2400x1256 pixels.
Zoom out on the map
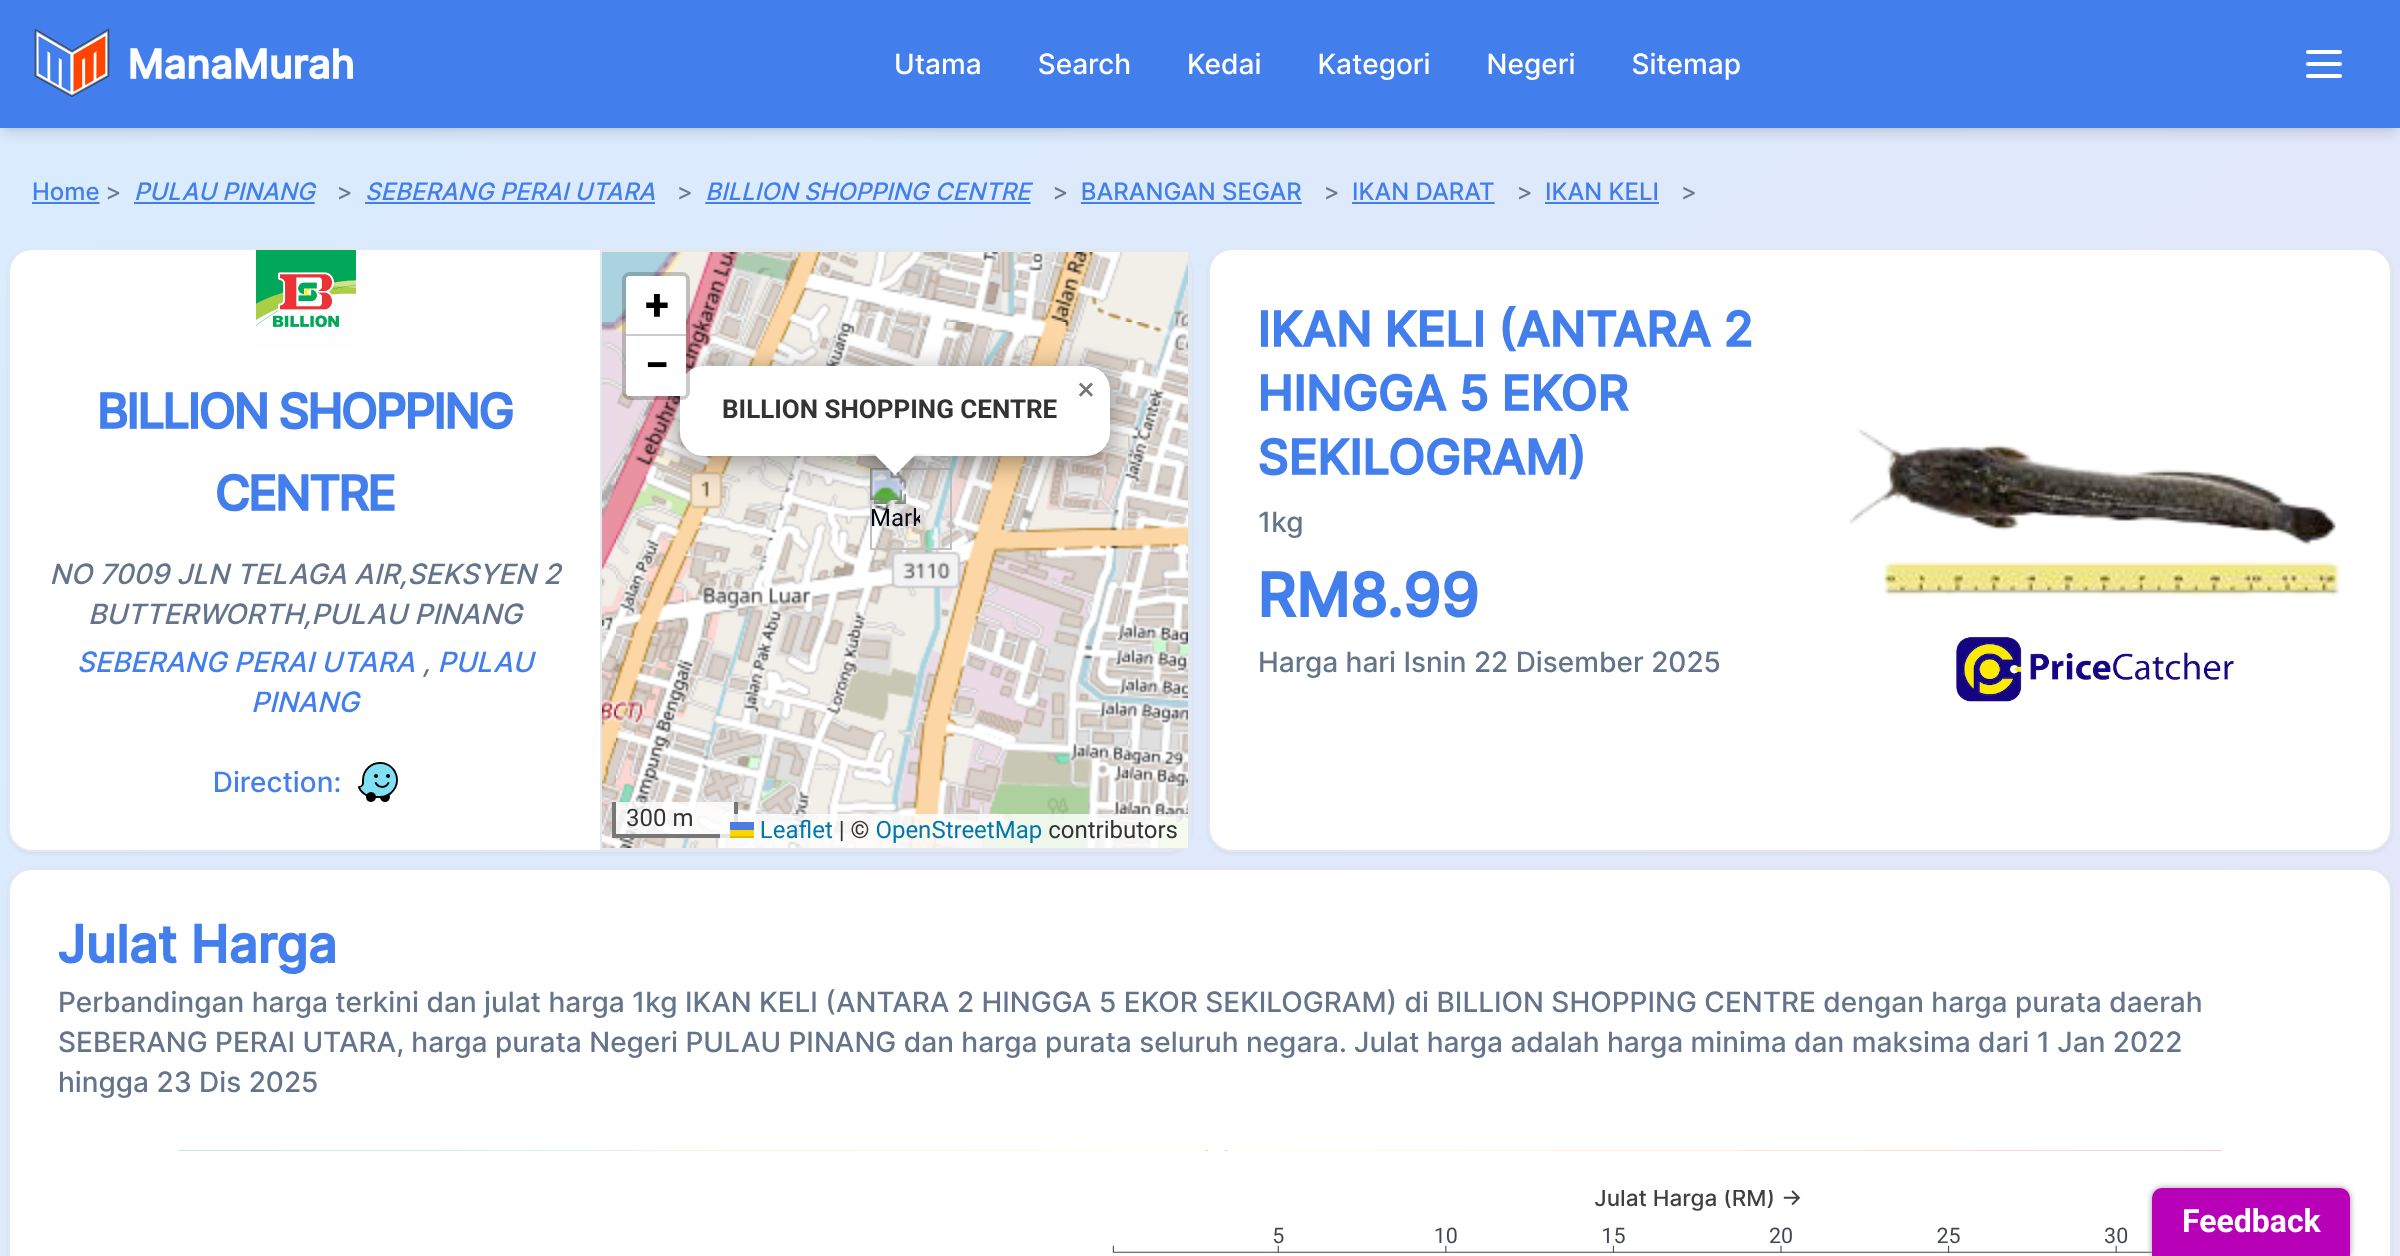pos(656,365)
